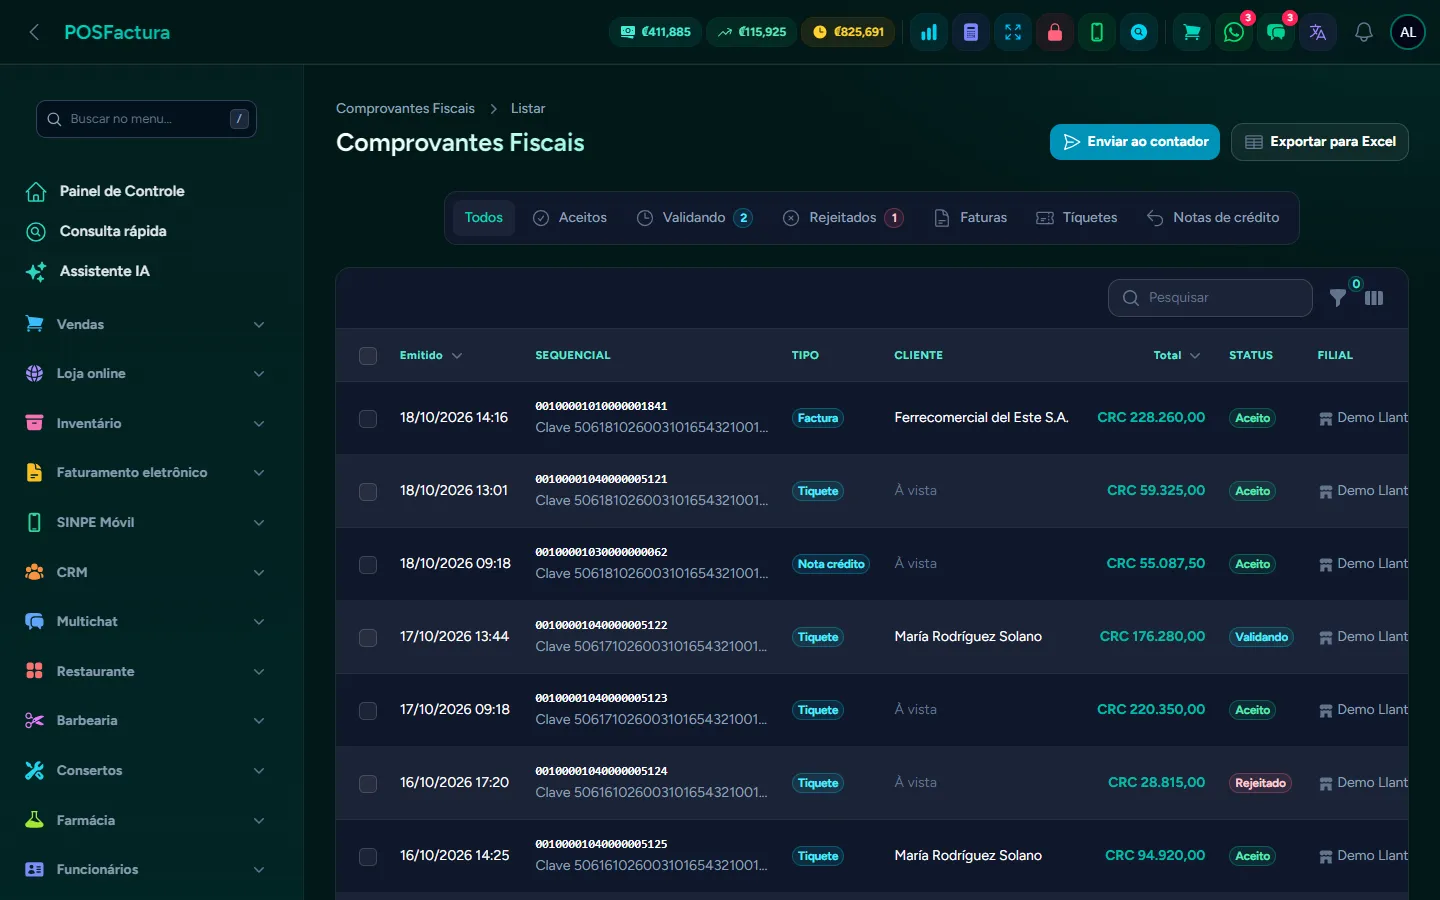Expand the SINPE Móvil section
This screenshot has height=900, width=1440.
[x=146, y=522]
